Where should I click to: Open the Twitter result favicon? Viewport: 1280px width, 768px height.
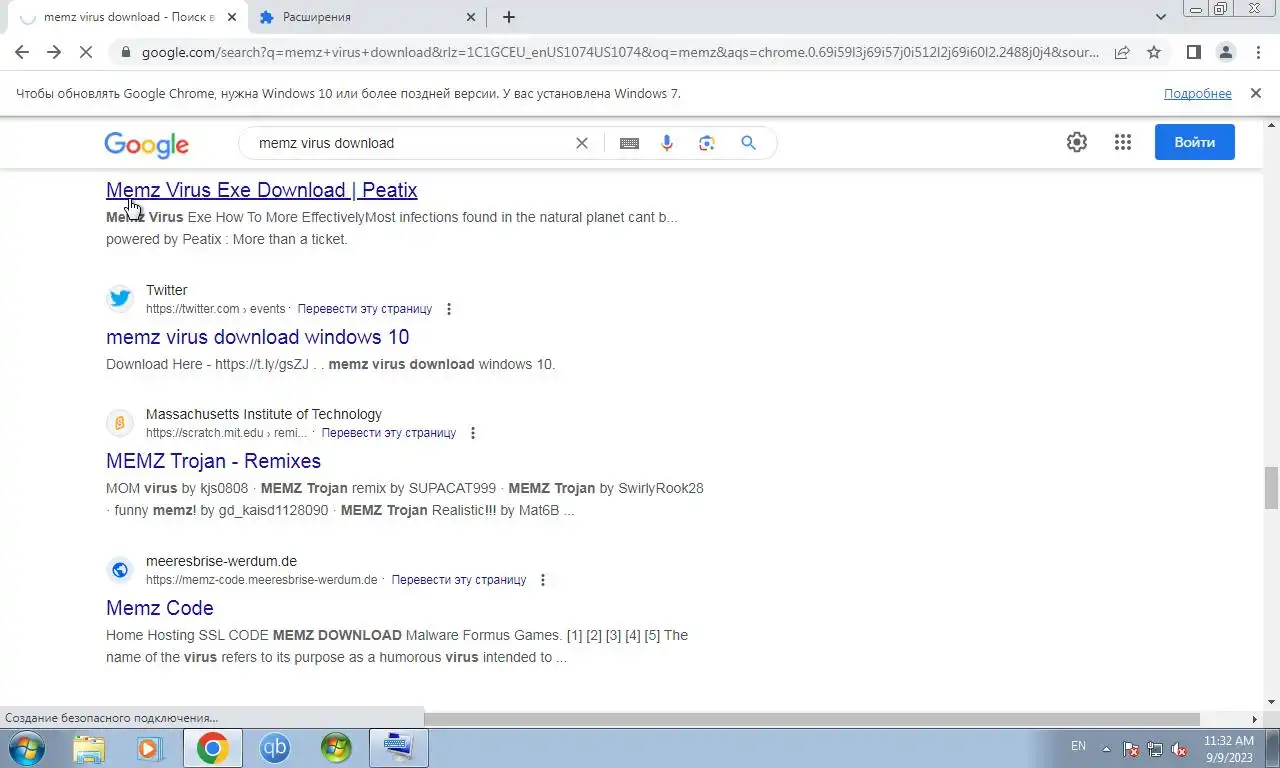tap(120, 298)
